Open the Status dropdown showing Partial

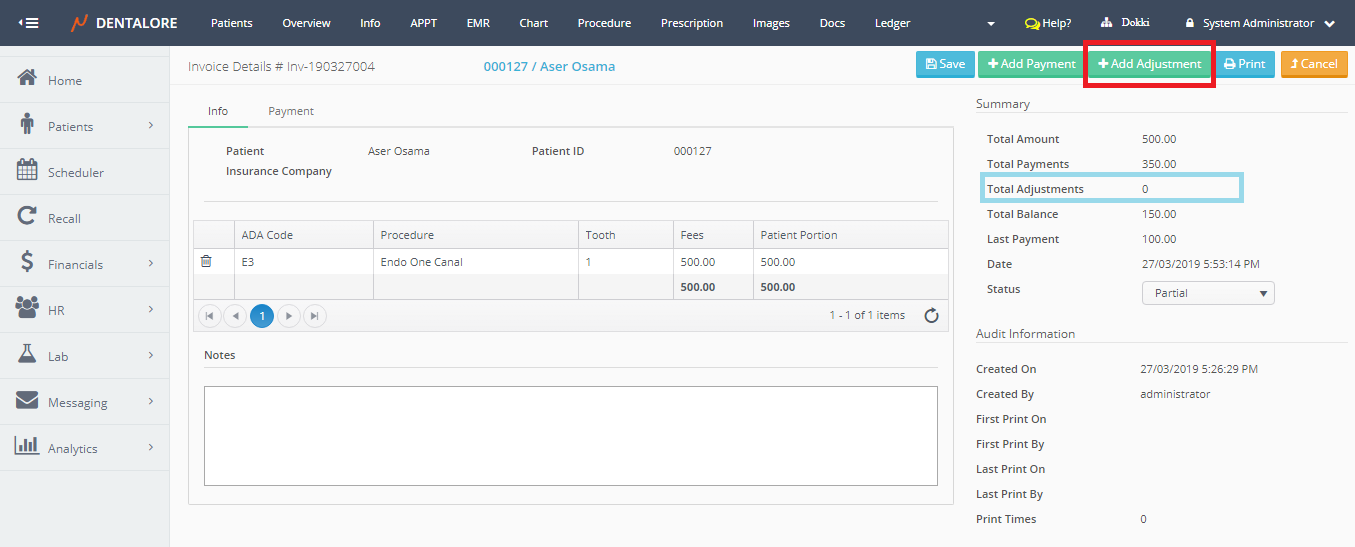1208,294
